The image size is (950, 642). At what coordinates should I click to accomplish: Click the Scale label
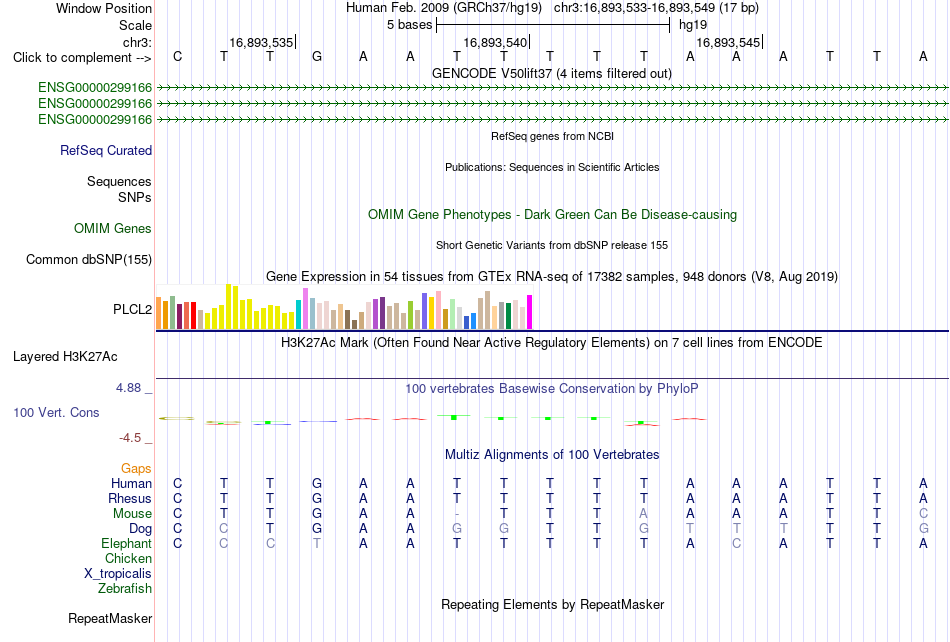click(x=136, y=25)
